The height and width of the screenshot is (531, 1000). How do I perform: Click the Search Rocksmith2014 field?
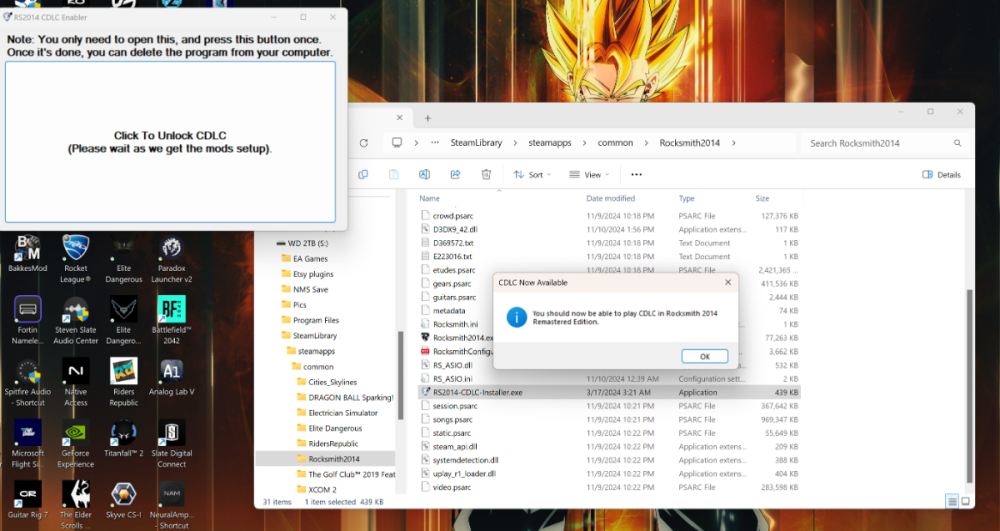click(880, 143)
